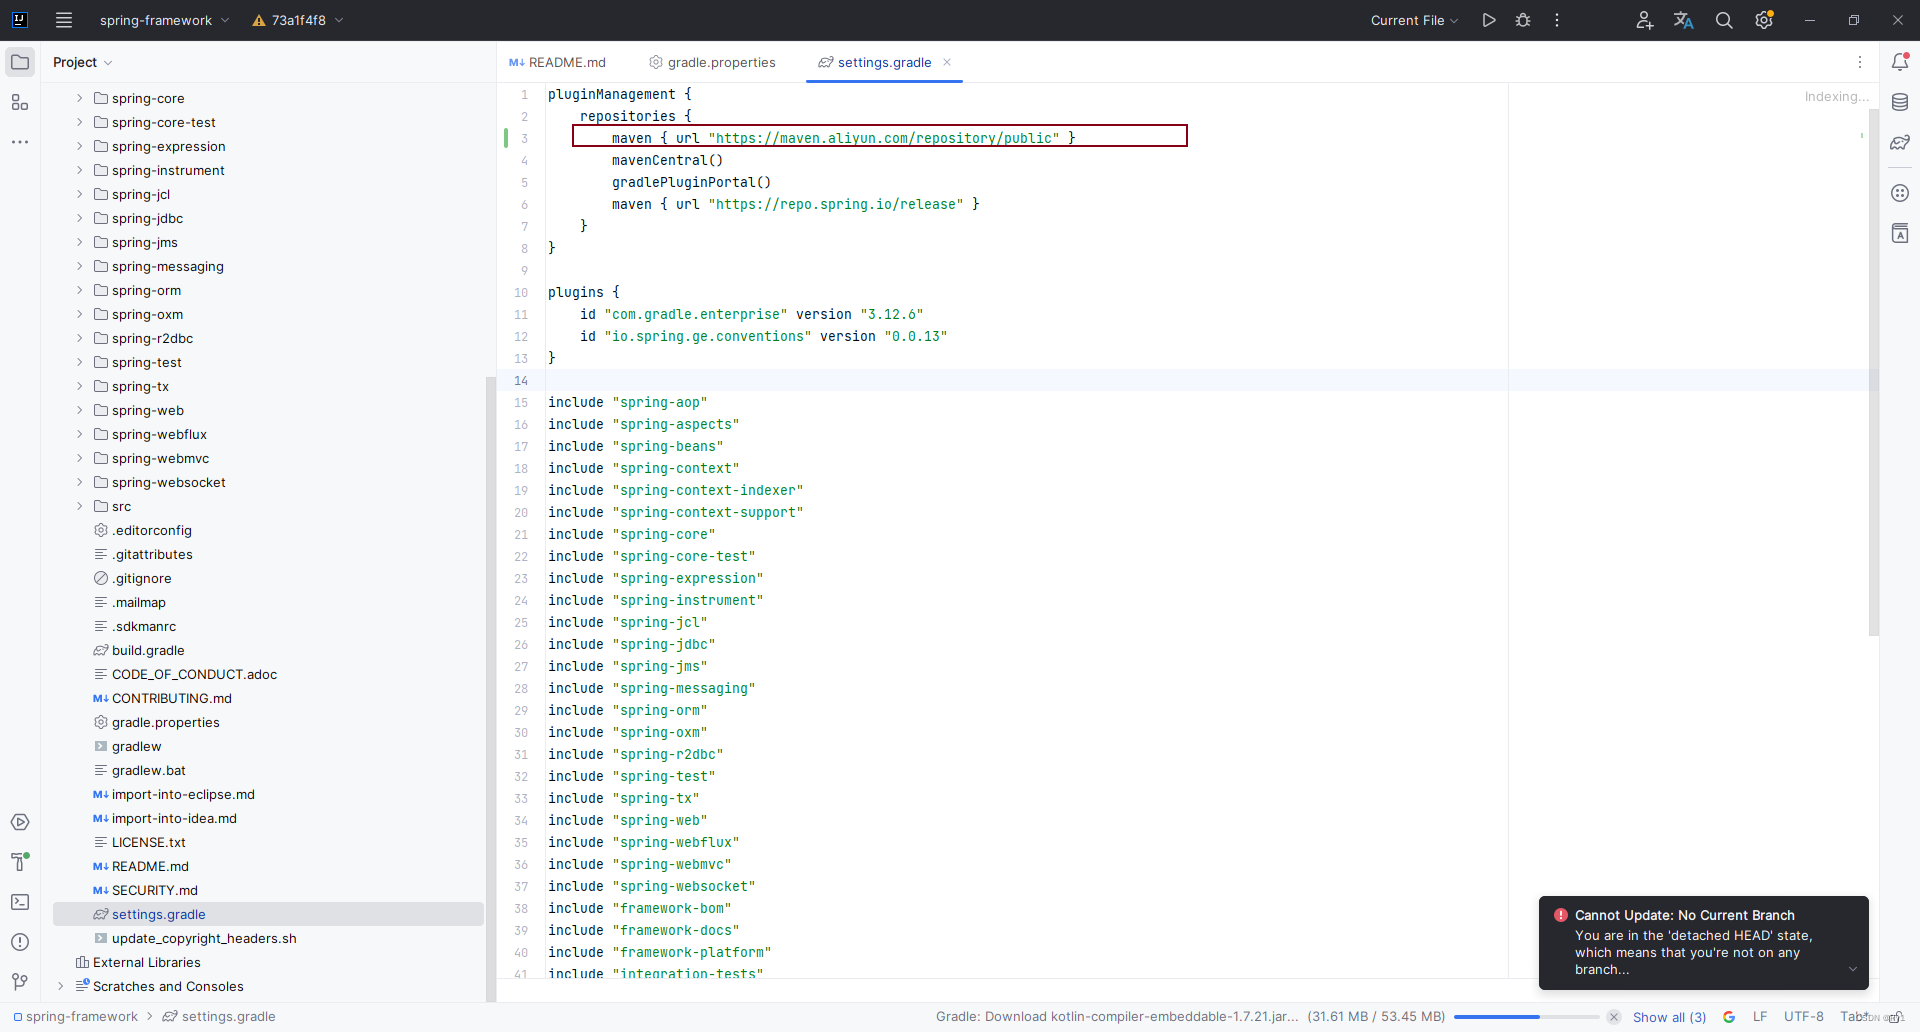Cancel the Gradle download progress
Image resolution: width=1920 pixels, height=1032 pixels.
pyautogui.click(x=1614, y=1017)
